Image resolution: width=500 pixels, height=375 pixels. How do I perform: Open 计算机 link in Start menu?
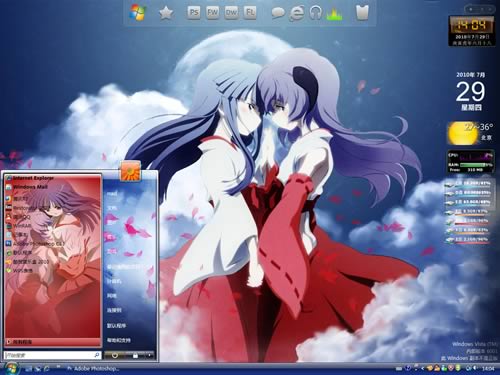coord(114,281)
